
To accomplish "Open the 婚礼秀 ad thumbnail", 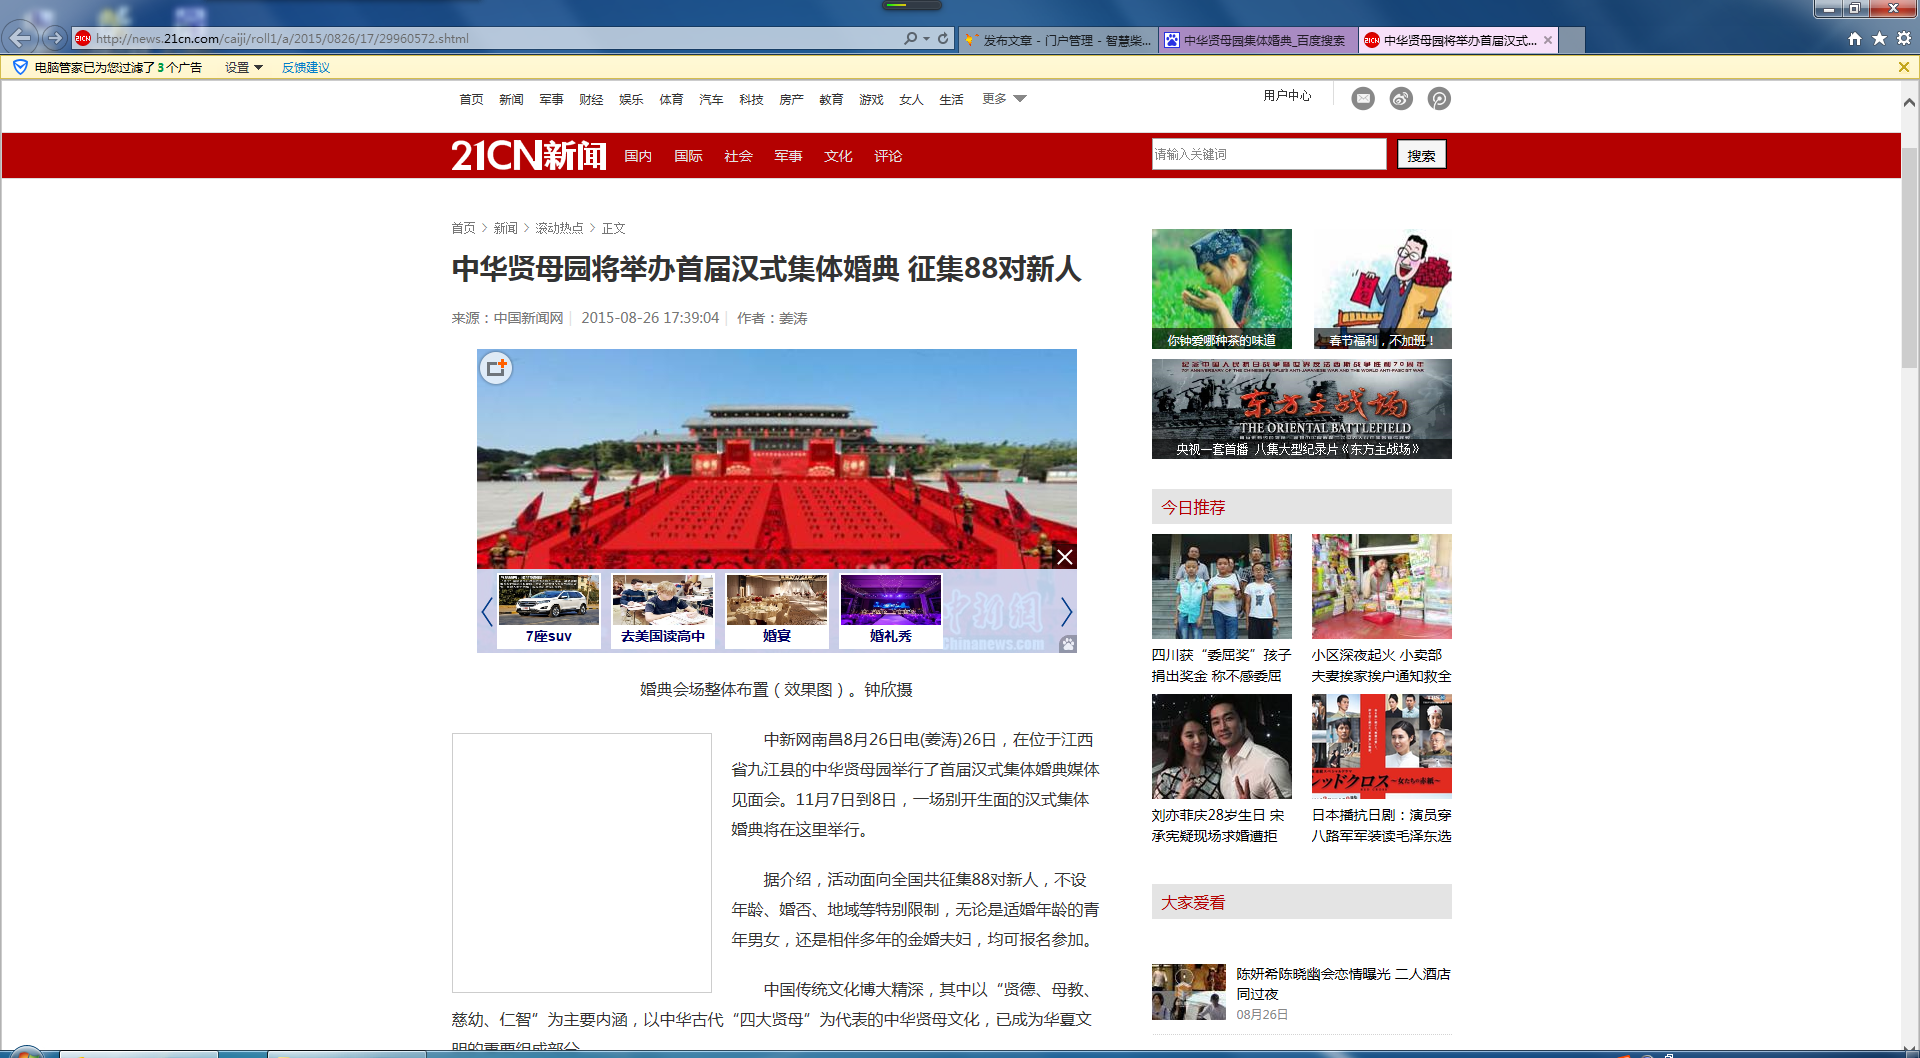I will coord(891,610).
